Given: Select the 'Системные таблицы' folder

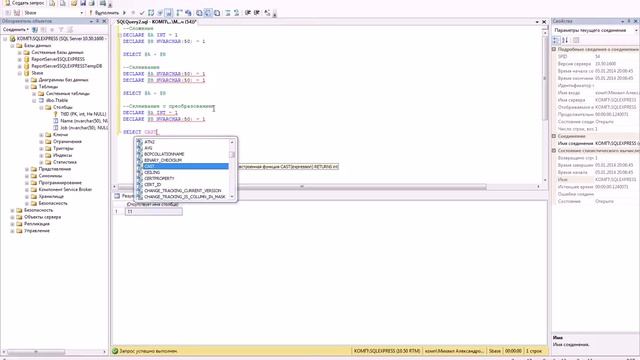Looking at the screenshot, I should click(67, 93).
